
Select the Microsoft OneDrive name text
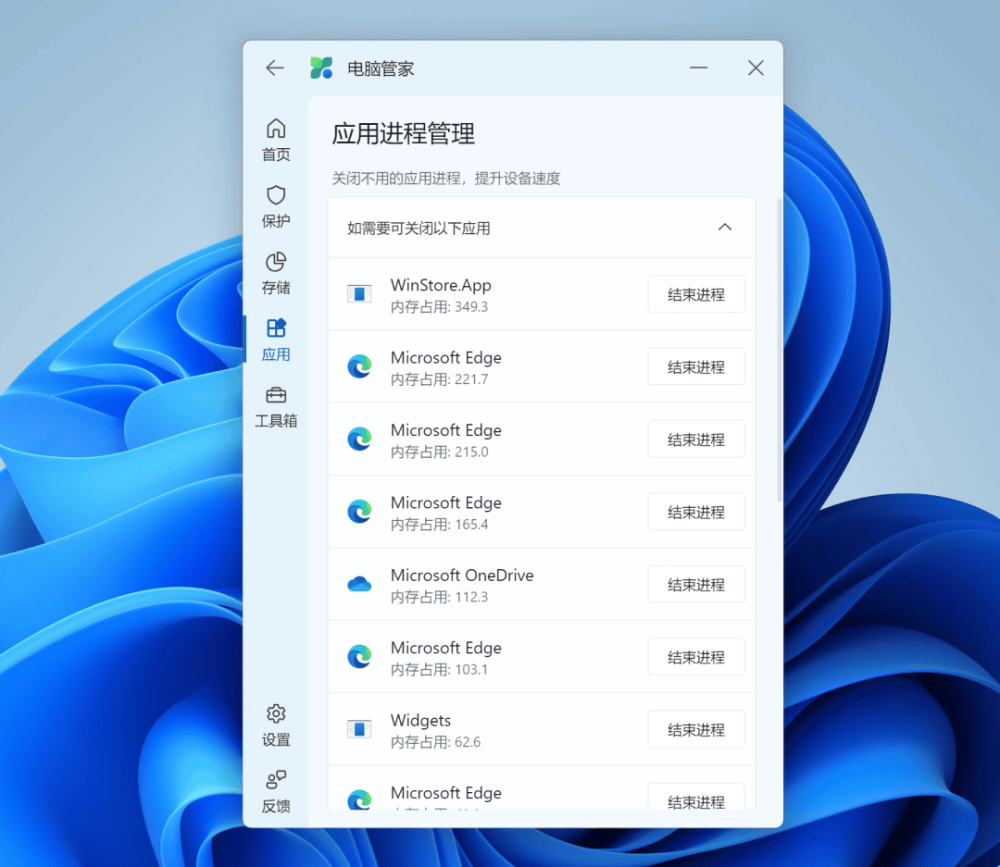(462, 575)
